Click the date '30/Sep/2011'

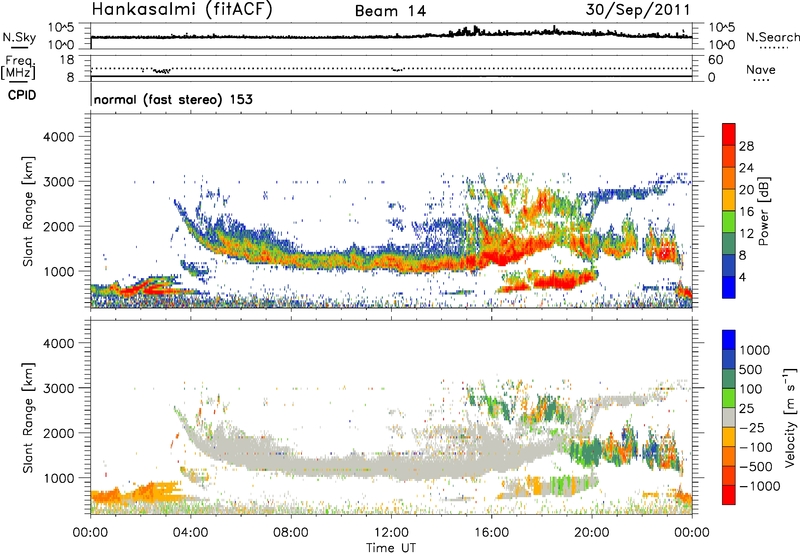[638, 10]
